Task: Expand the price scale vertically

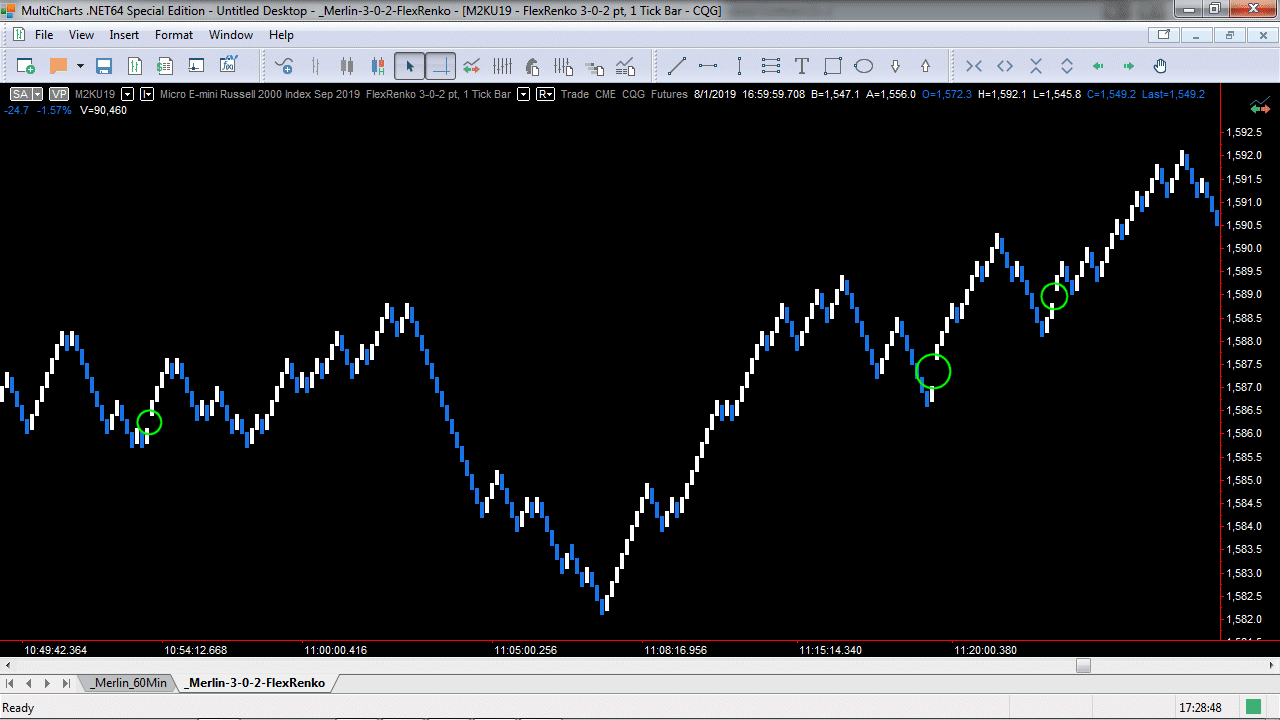Action: (1067, 66)
